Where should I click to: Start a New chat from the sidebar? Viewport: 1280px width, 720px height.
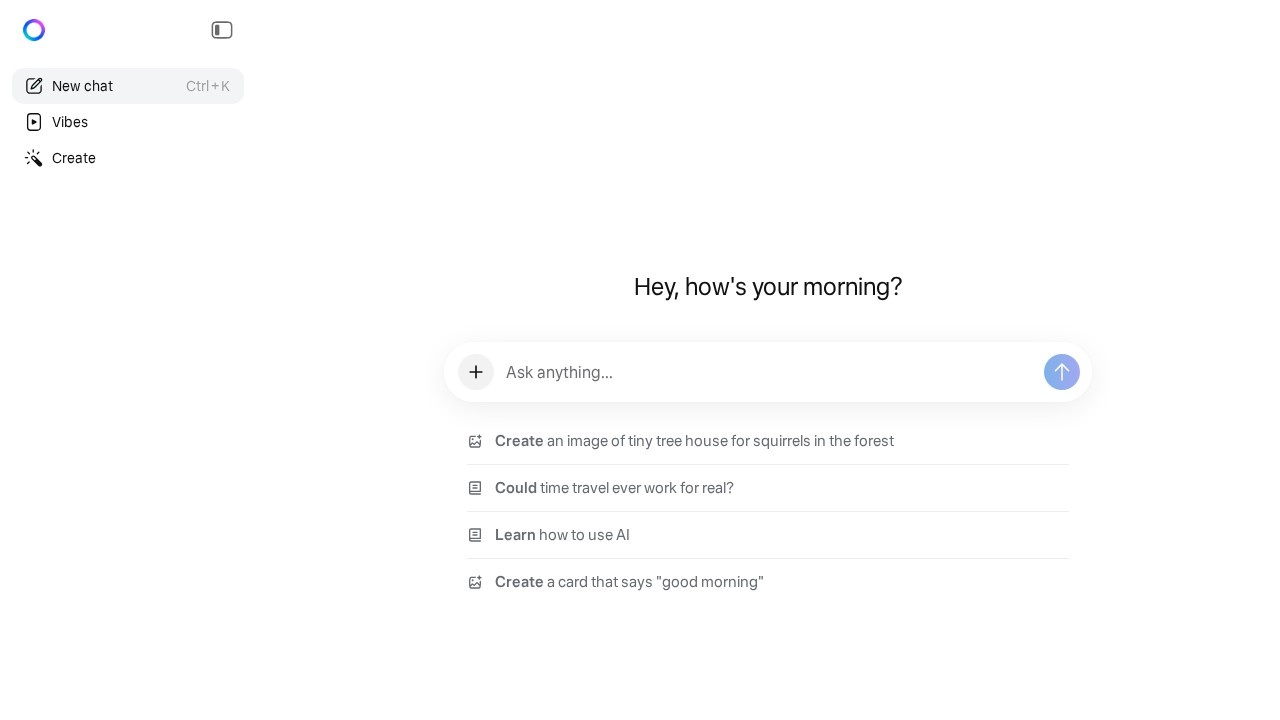click(x=83, y=86)
